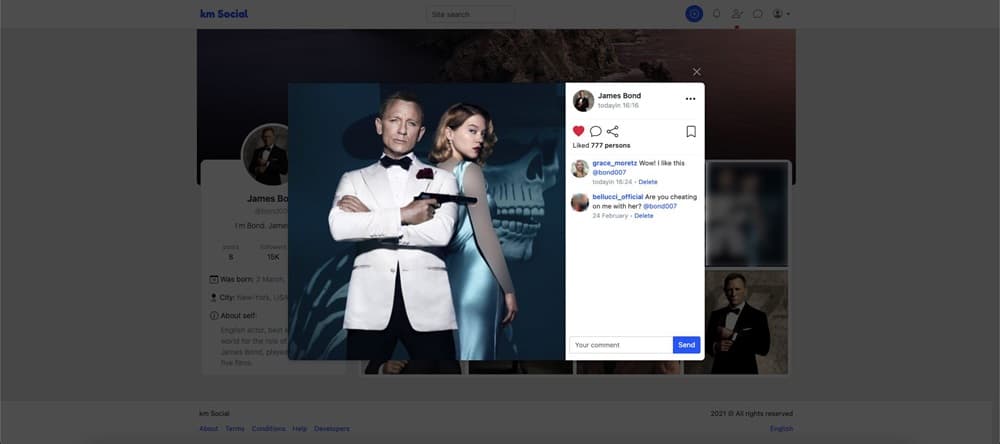Bookmark the post with save icon

(x=691, y=131)
